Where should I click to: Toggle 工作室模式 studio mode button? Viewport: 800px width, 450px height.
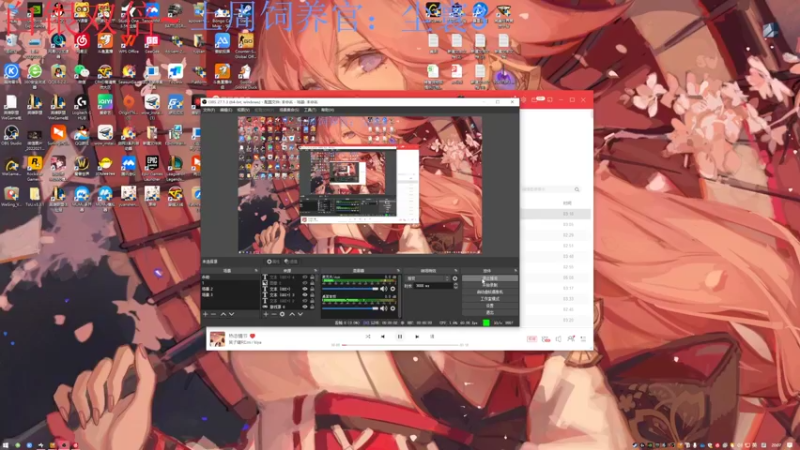tap(490, 298)
